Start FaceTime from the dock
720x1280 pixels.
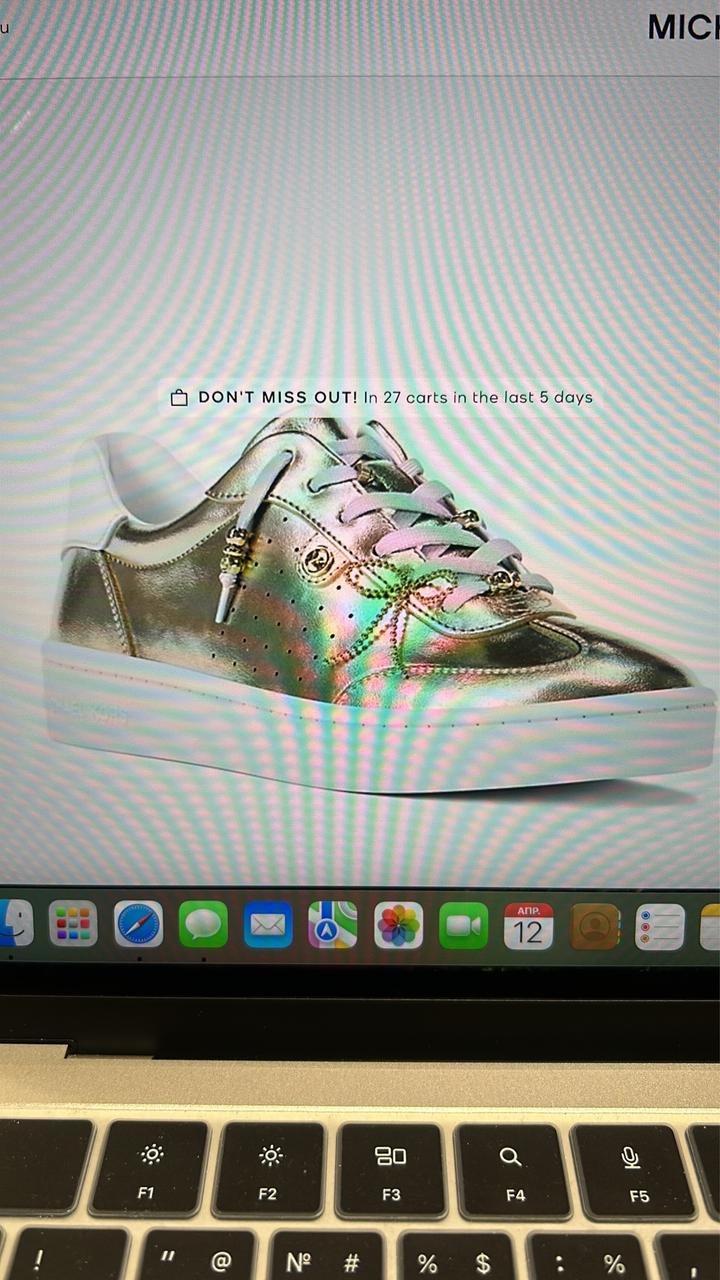pyautogui.click(x=464, y=926)
